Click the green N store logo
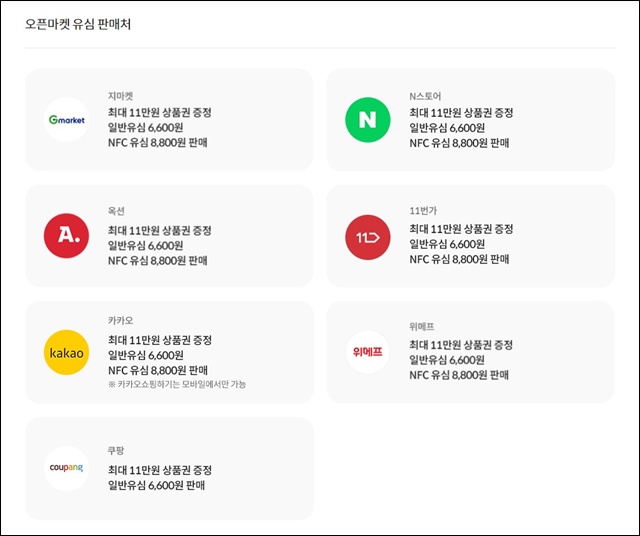The width and height of the screenshot is (640, 536). (368, 120)
